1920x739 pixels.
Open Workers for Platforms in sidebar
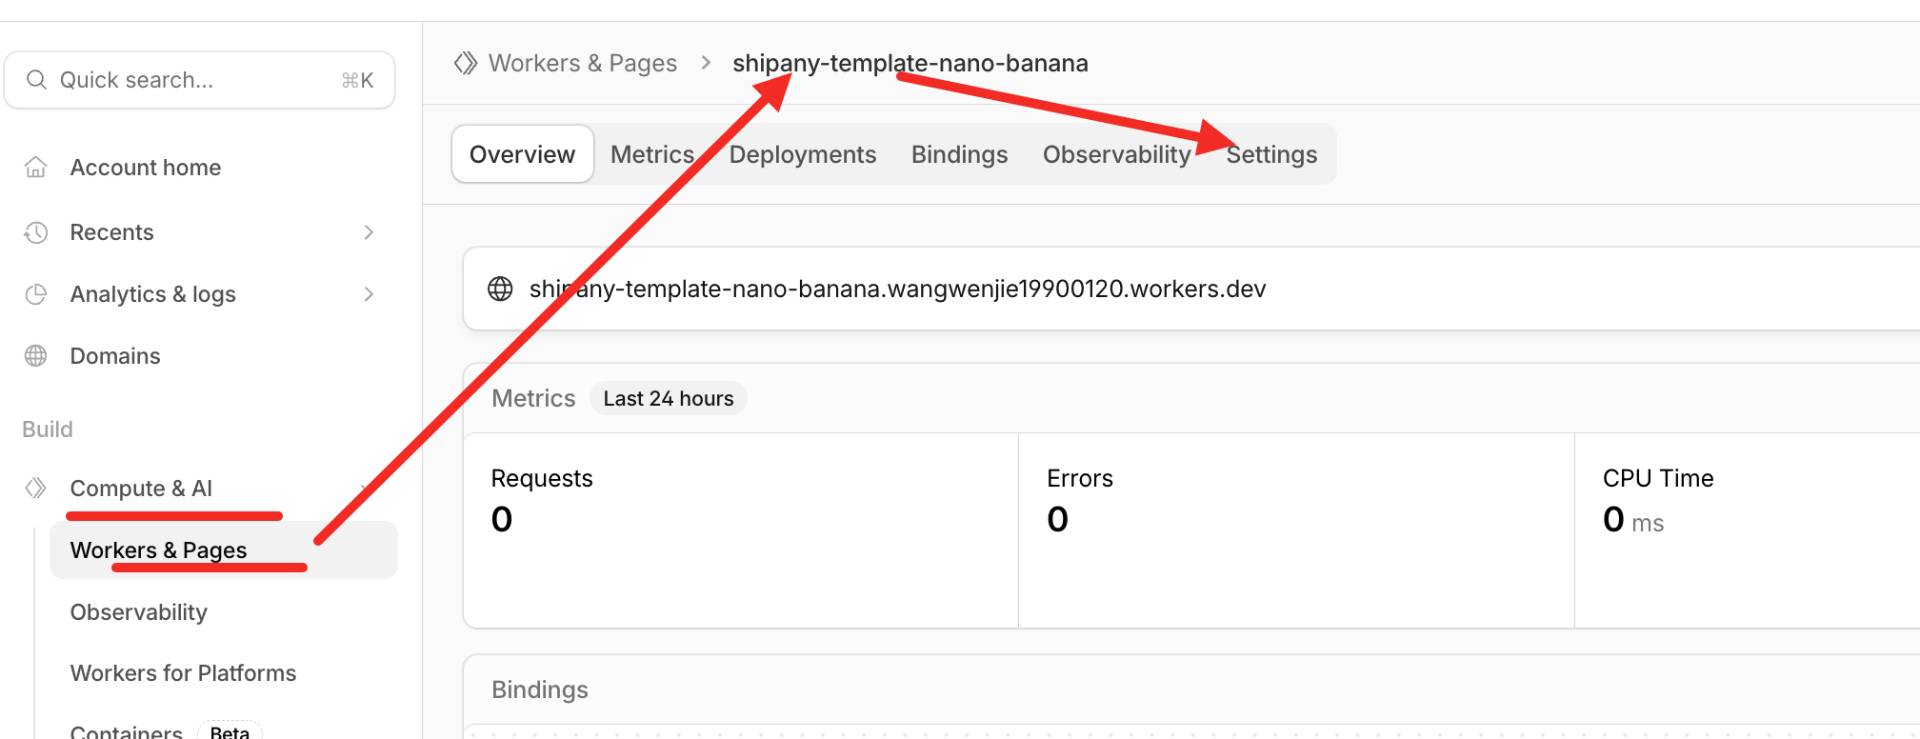(x=183, y=673)
